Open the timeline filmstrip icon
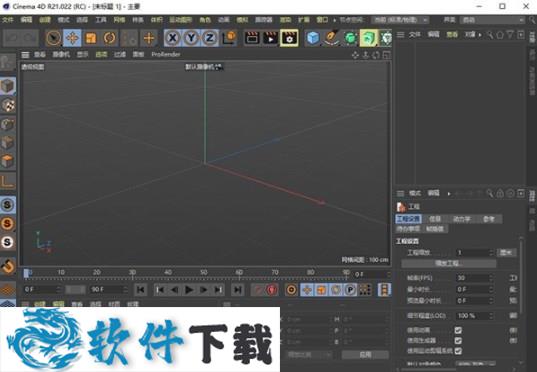Image resolution: width=537 pixels, height=372 pixels. tap(385, 290)
